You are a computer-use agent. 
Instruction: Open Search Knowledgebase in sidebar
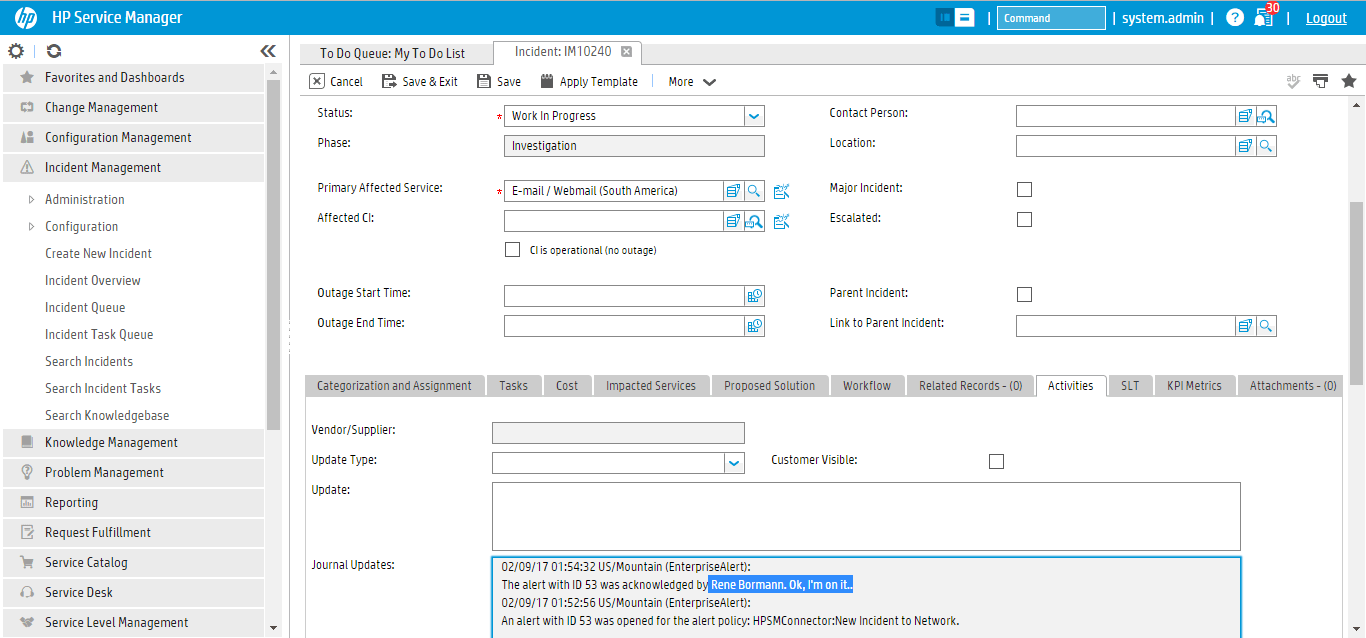pyautogui.click(x=107, y=416)
